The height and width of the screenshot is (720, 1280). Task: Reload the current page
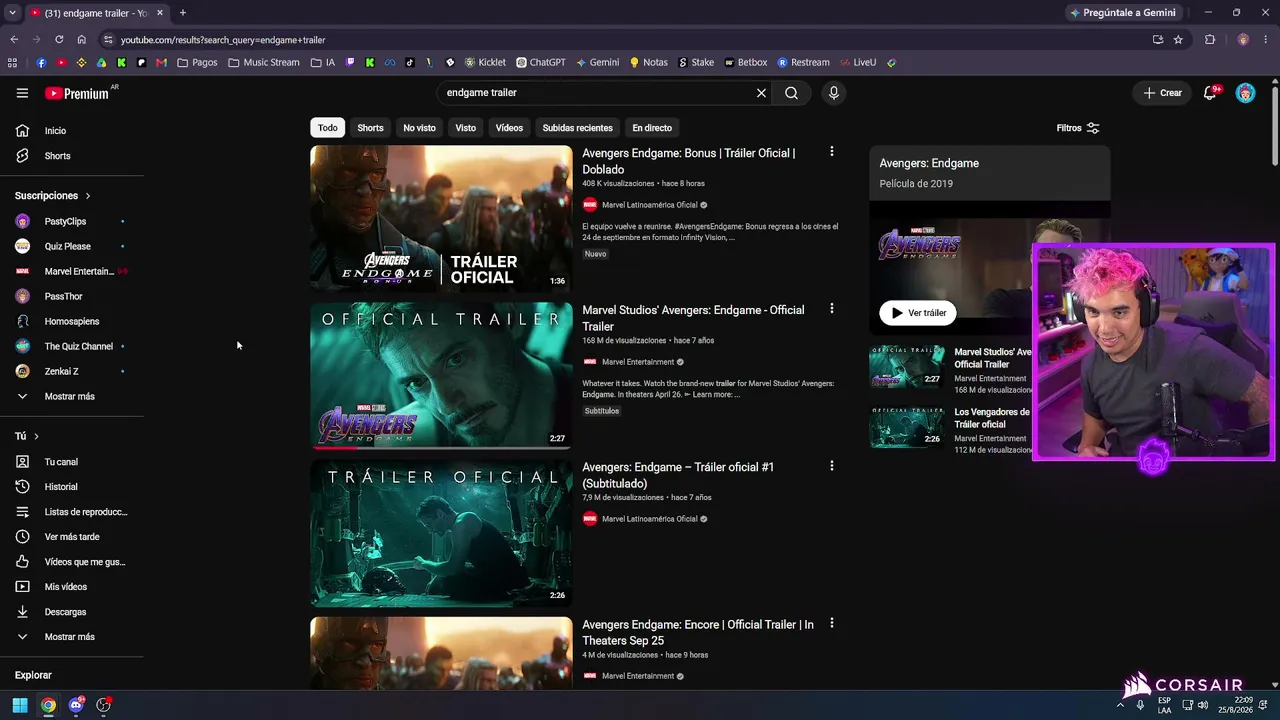[59, 40]
